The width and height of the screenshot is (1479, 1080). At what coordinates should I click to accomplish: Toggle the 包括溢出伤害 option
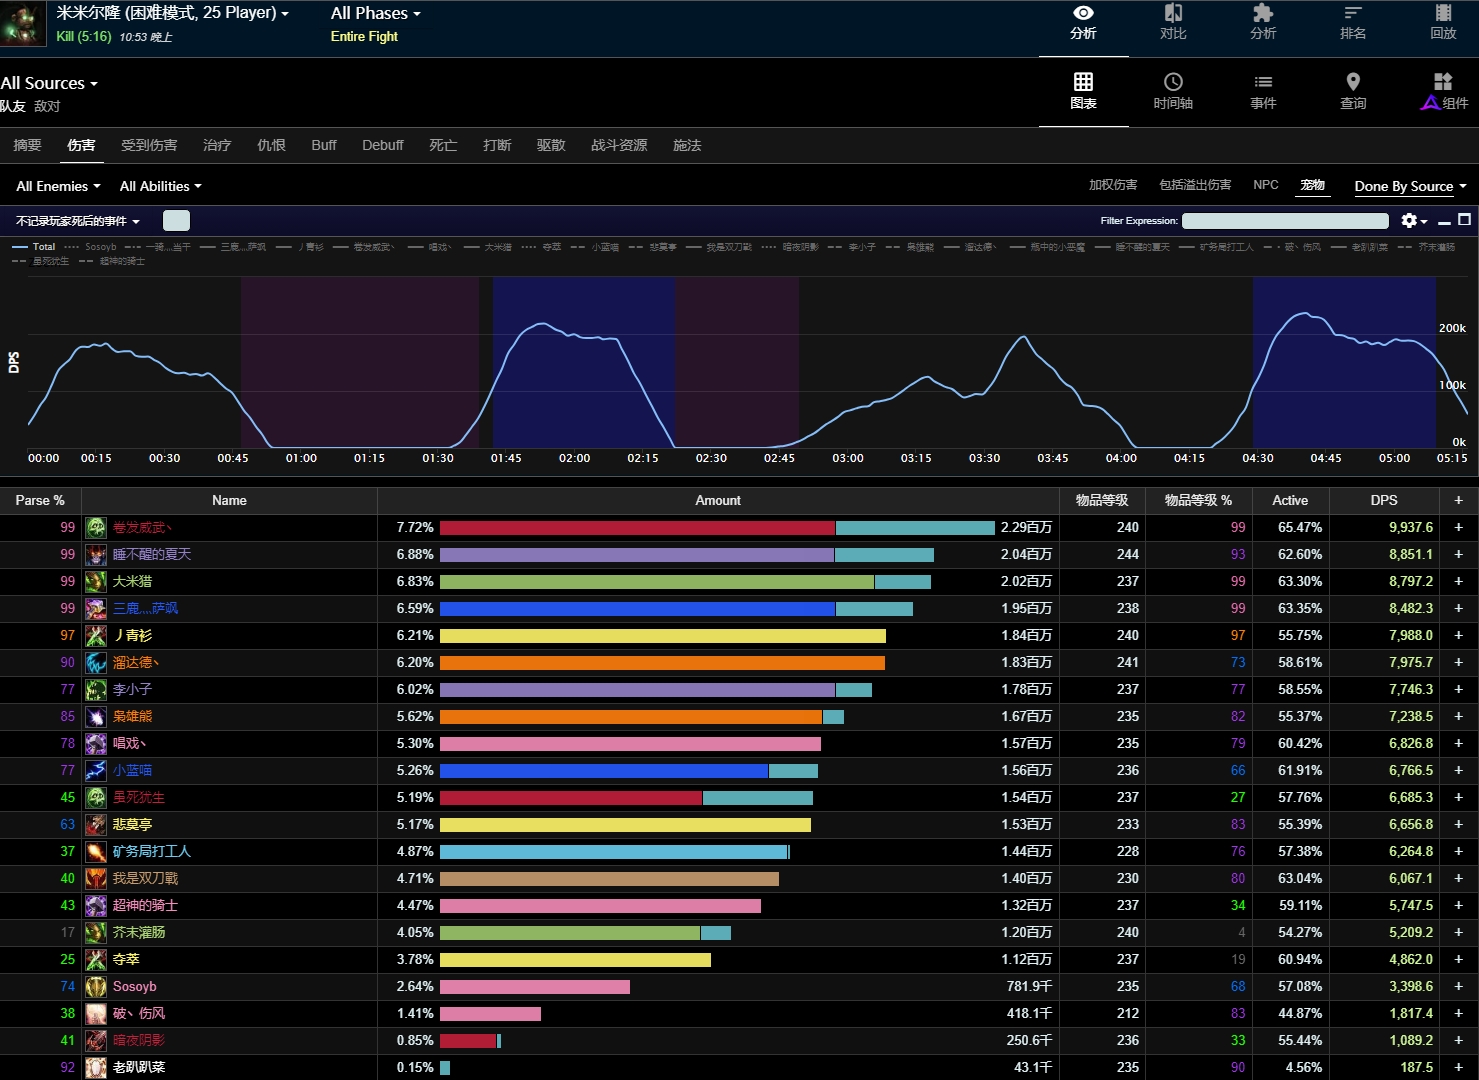(x=1195, y=185)
